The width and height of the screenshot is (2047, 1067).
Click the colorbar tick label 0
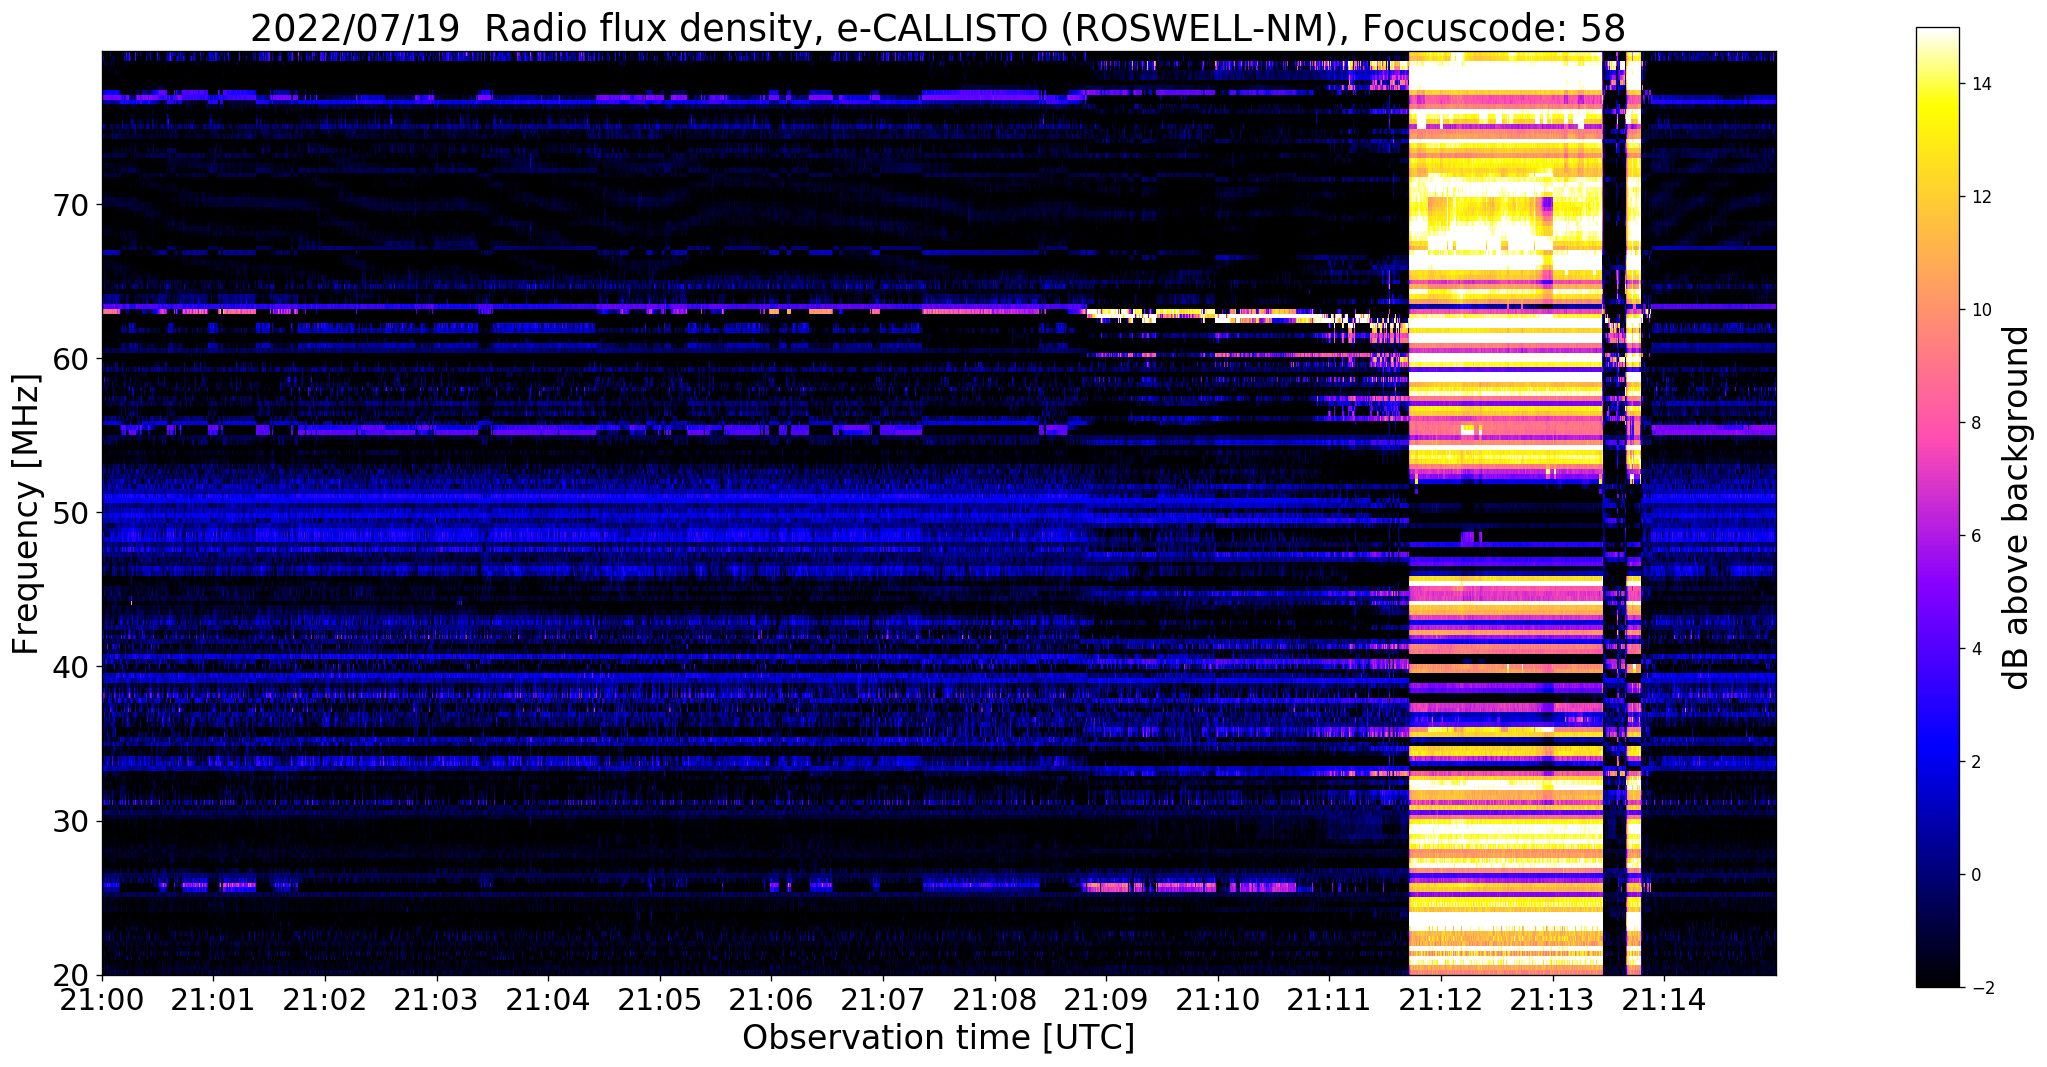pos(1976,875)
